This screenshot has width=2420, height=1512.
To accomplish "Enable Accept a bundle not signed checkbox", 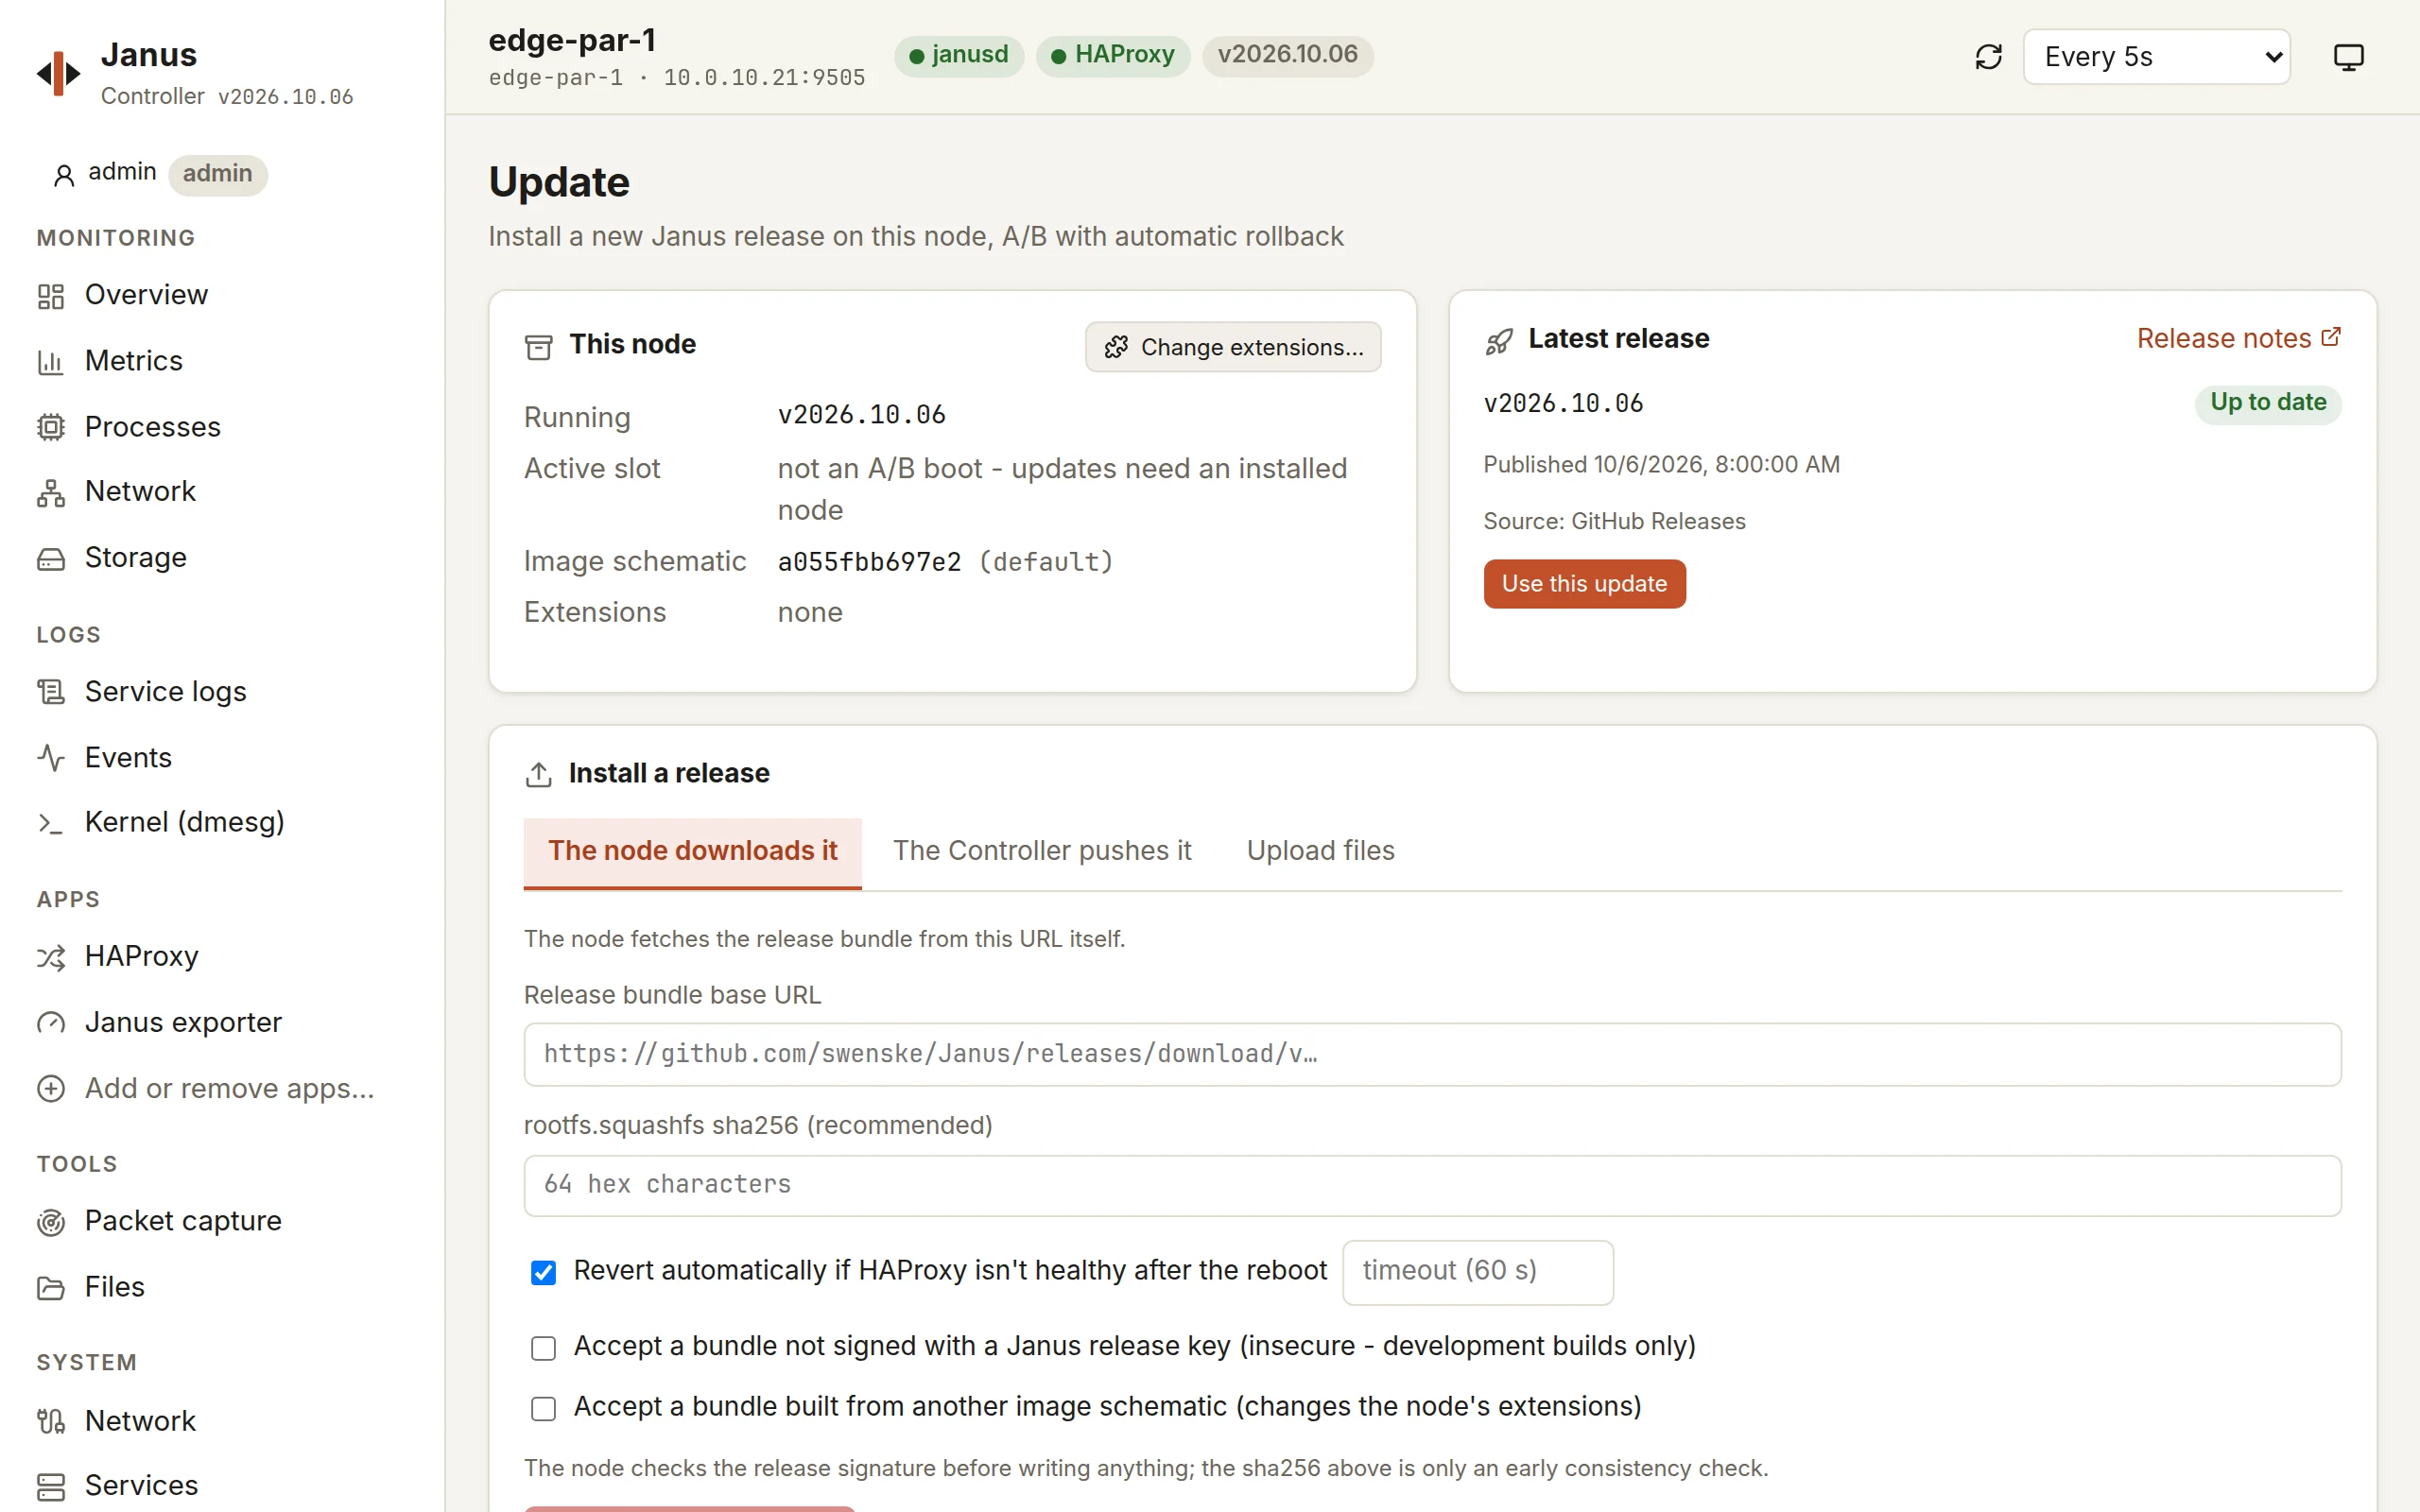I will (x=543, y=1348).
